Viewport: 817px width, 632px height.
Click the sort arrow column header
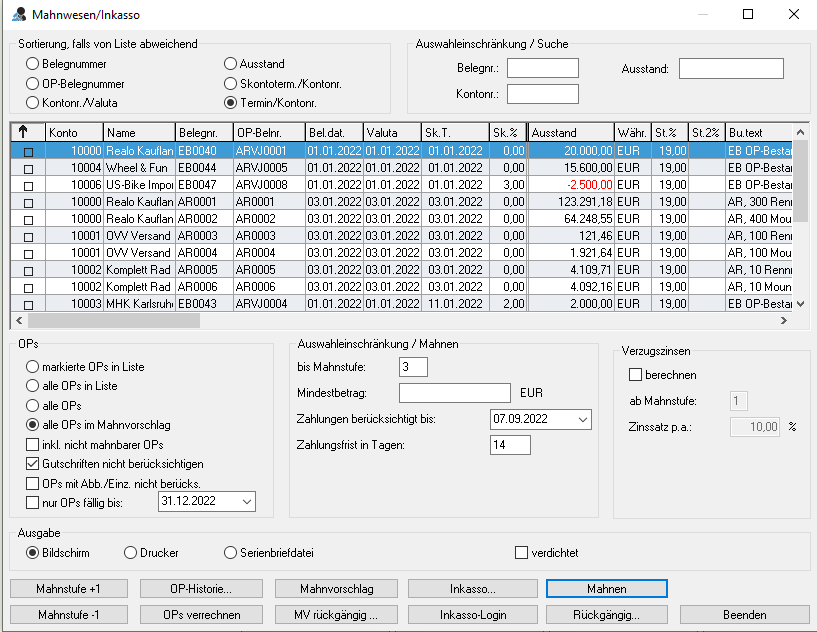[28, 132]
